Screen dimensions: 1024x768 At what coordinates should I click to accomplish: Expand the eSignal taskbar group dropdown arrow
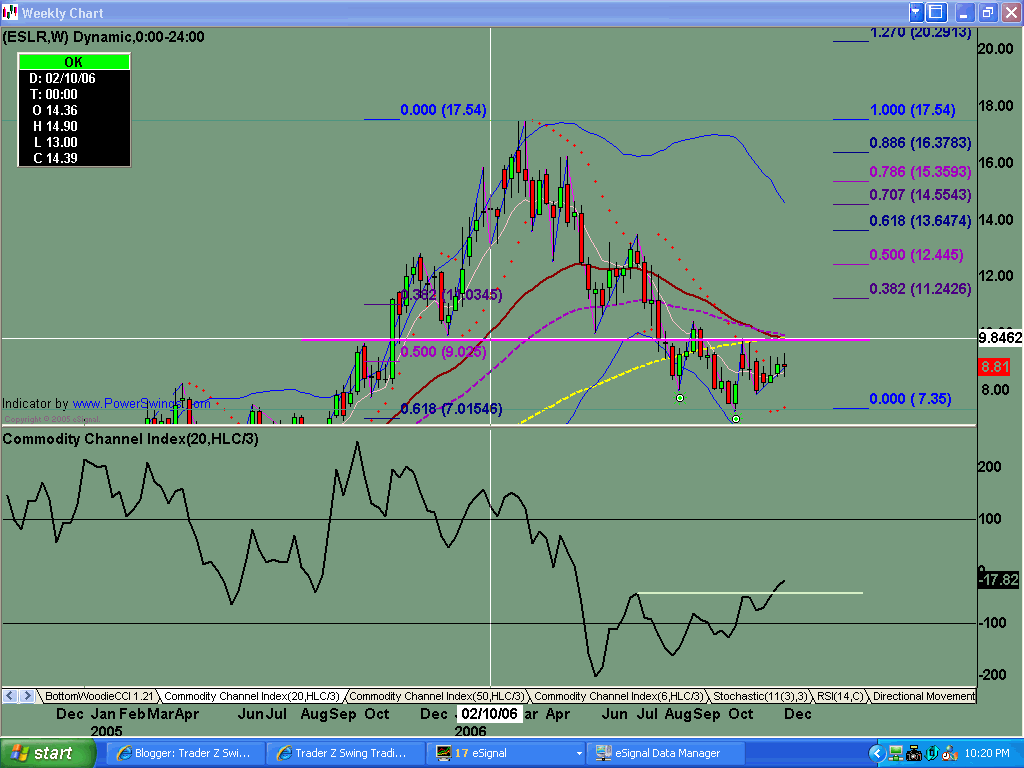pos(579,754)
